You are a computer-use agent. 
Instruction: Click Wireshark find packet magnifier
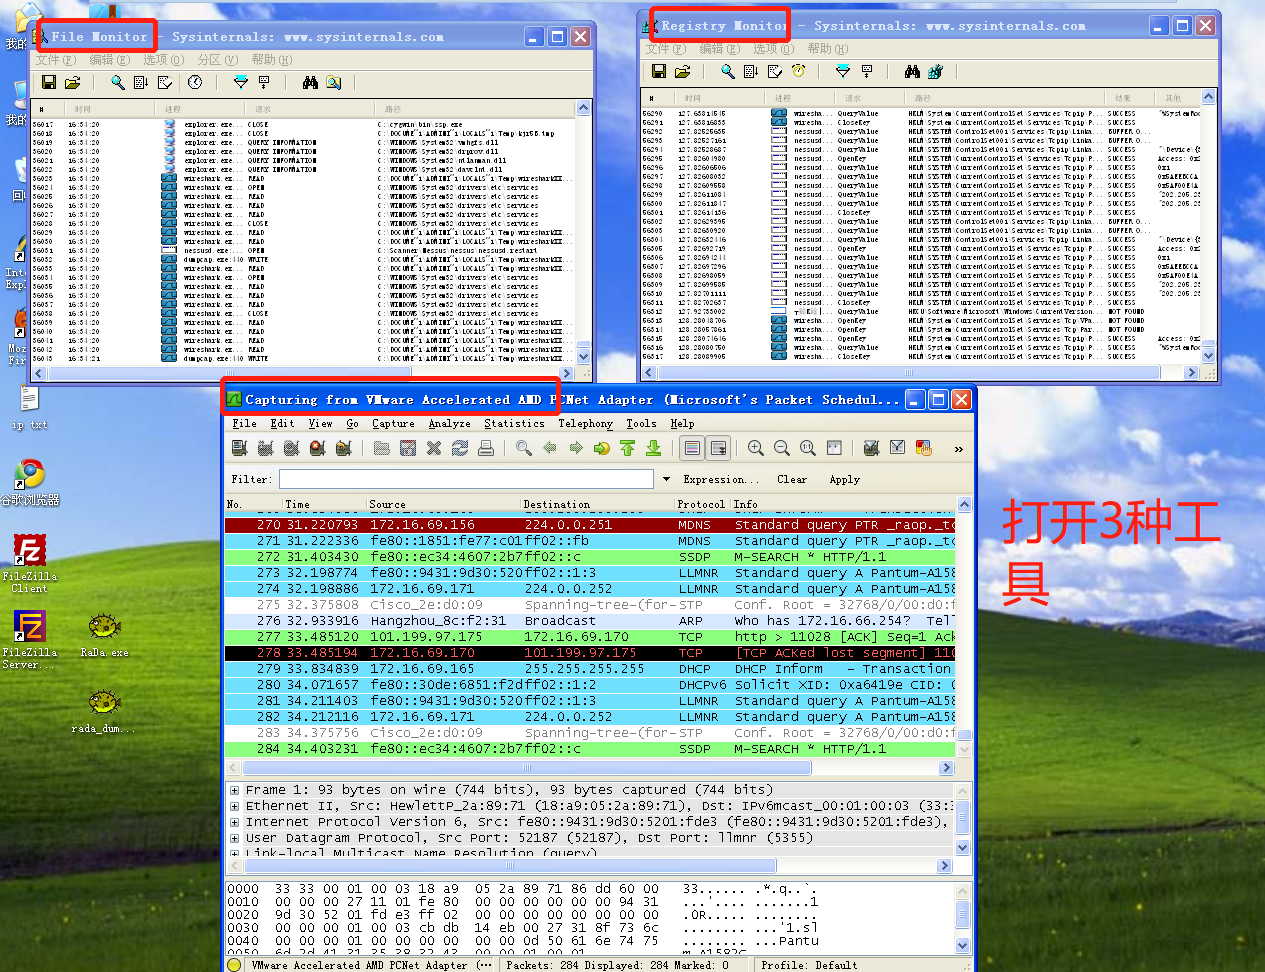(x=523, y=448)
